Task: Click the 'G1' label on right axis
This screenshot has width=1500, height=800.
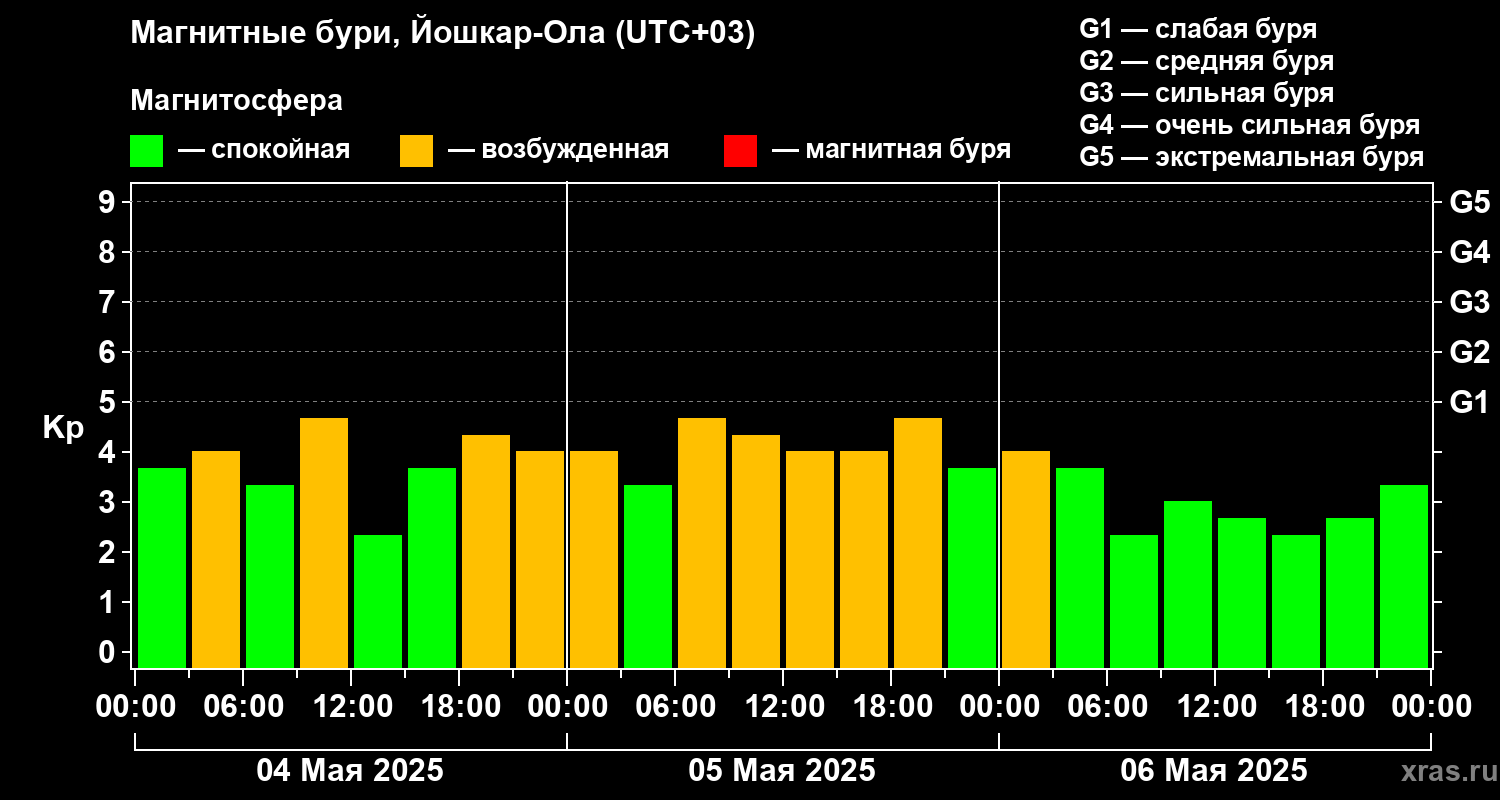Action: [1469, 402]
